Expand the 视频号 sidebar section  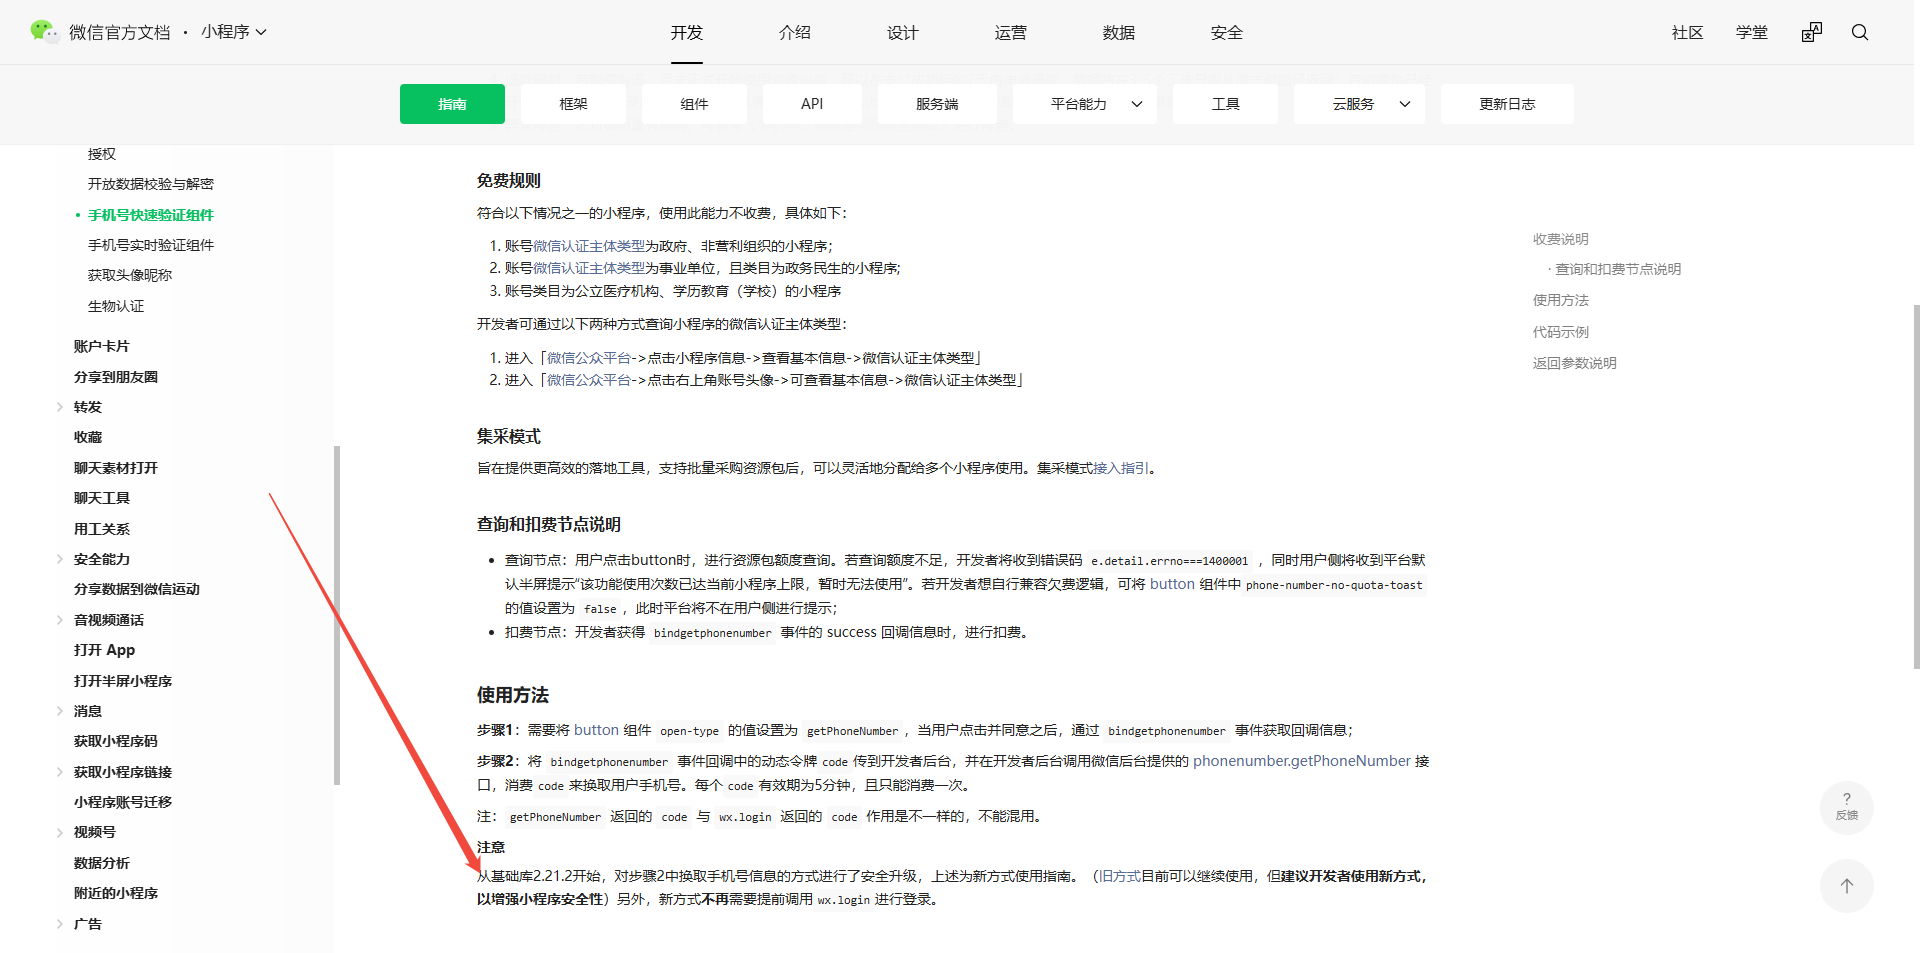60,832
